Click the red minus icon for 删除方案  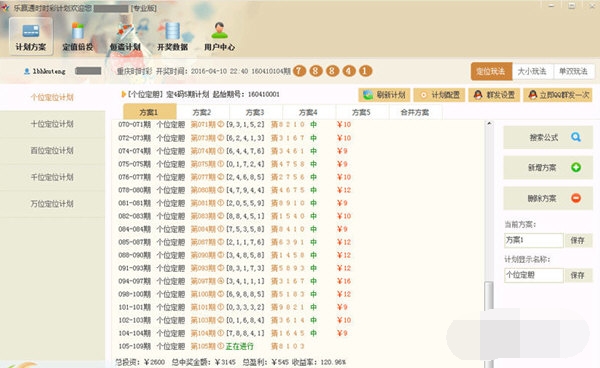pyautogui.click(x=576, y=198)
